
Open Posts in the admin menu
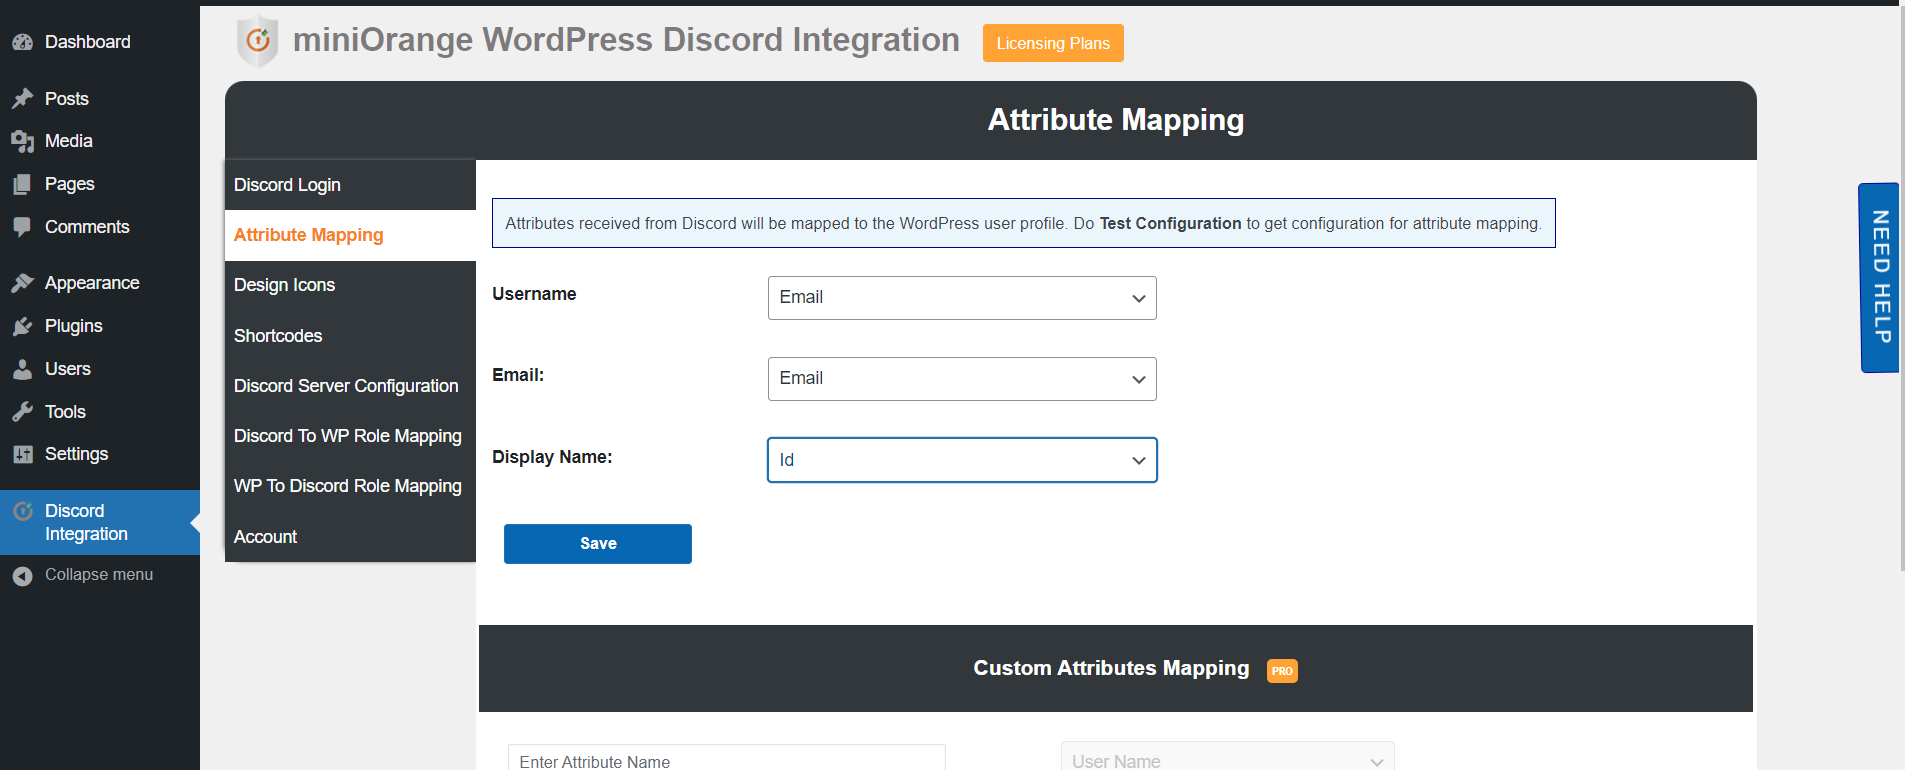[100, 99]
